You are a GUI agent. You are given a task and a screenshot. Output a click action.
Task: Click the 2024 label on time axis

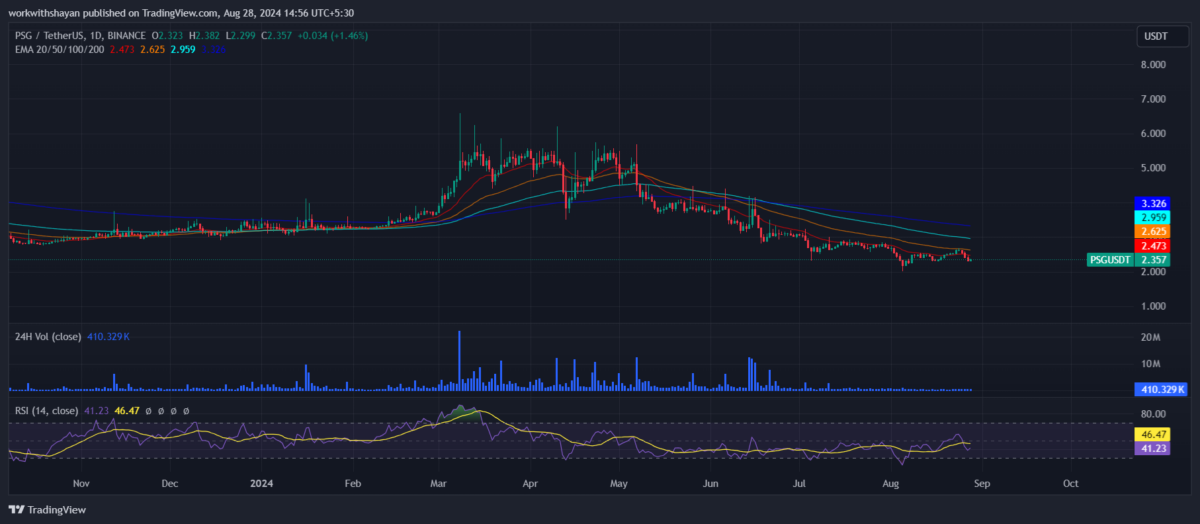coord(260,482)
